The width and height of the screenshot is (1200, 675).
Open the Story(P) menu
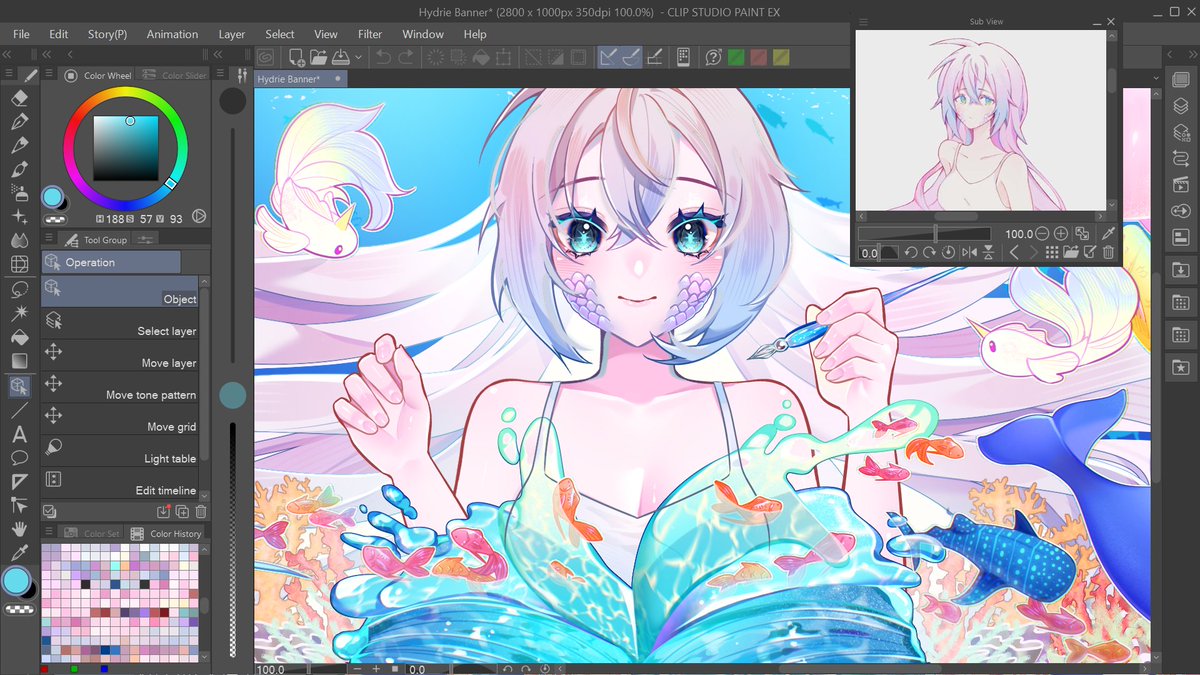[107, 34]
